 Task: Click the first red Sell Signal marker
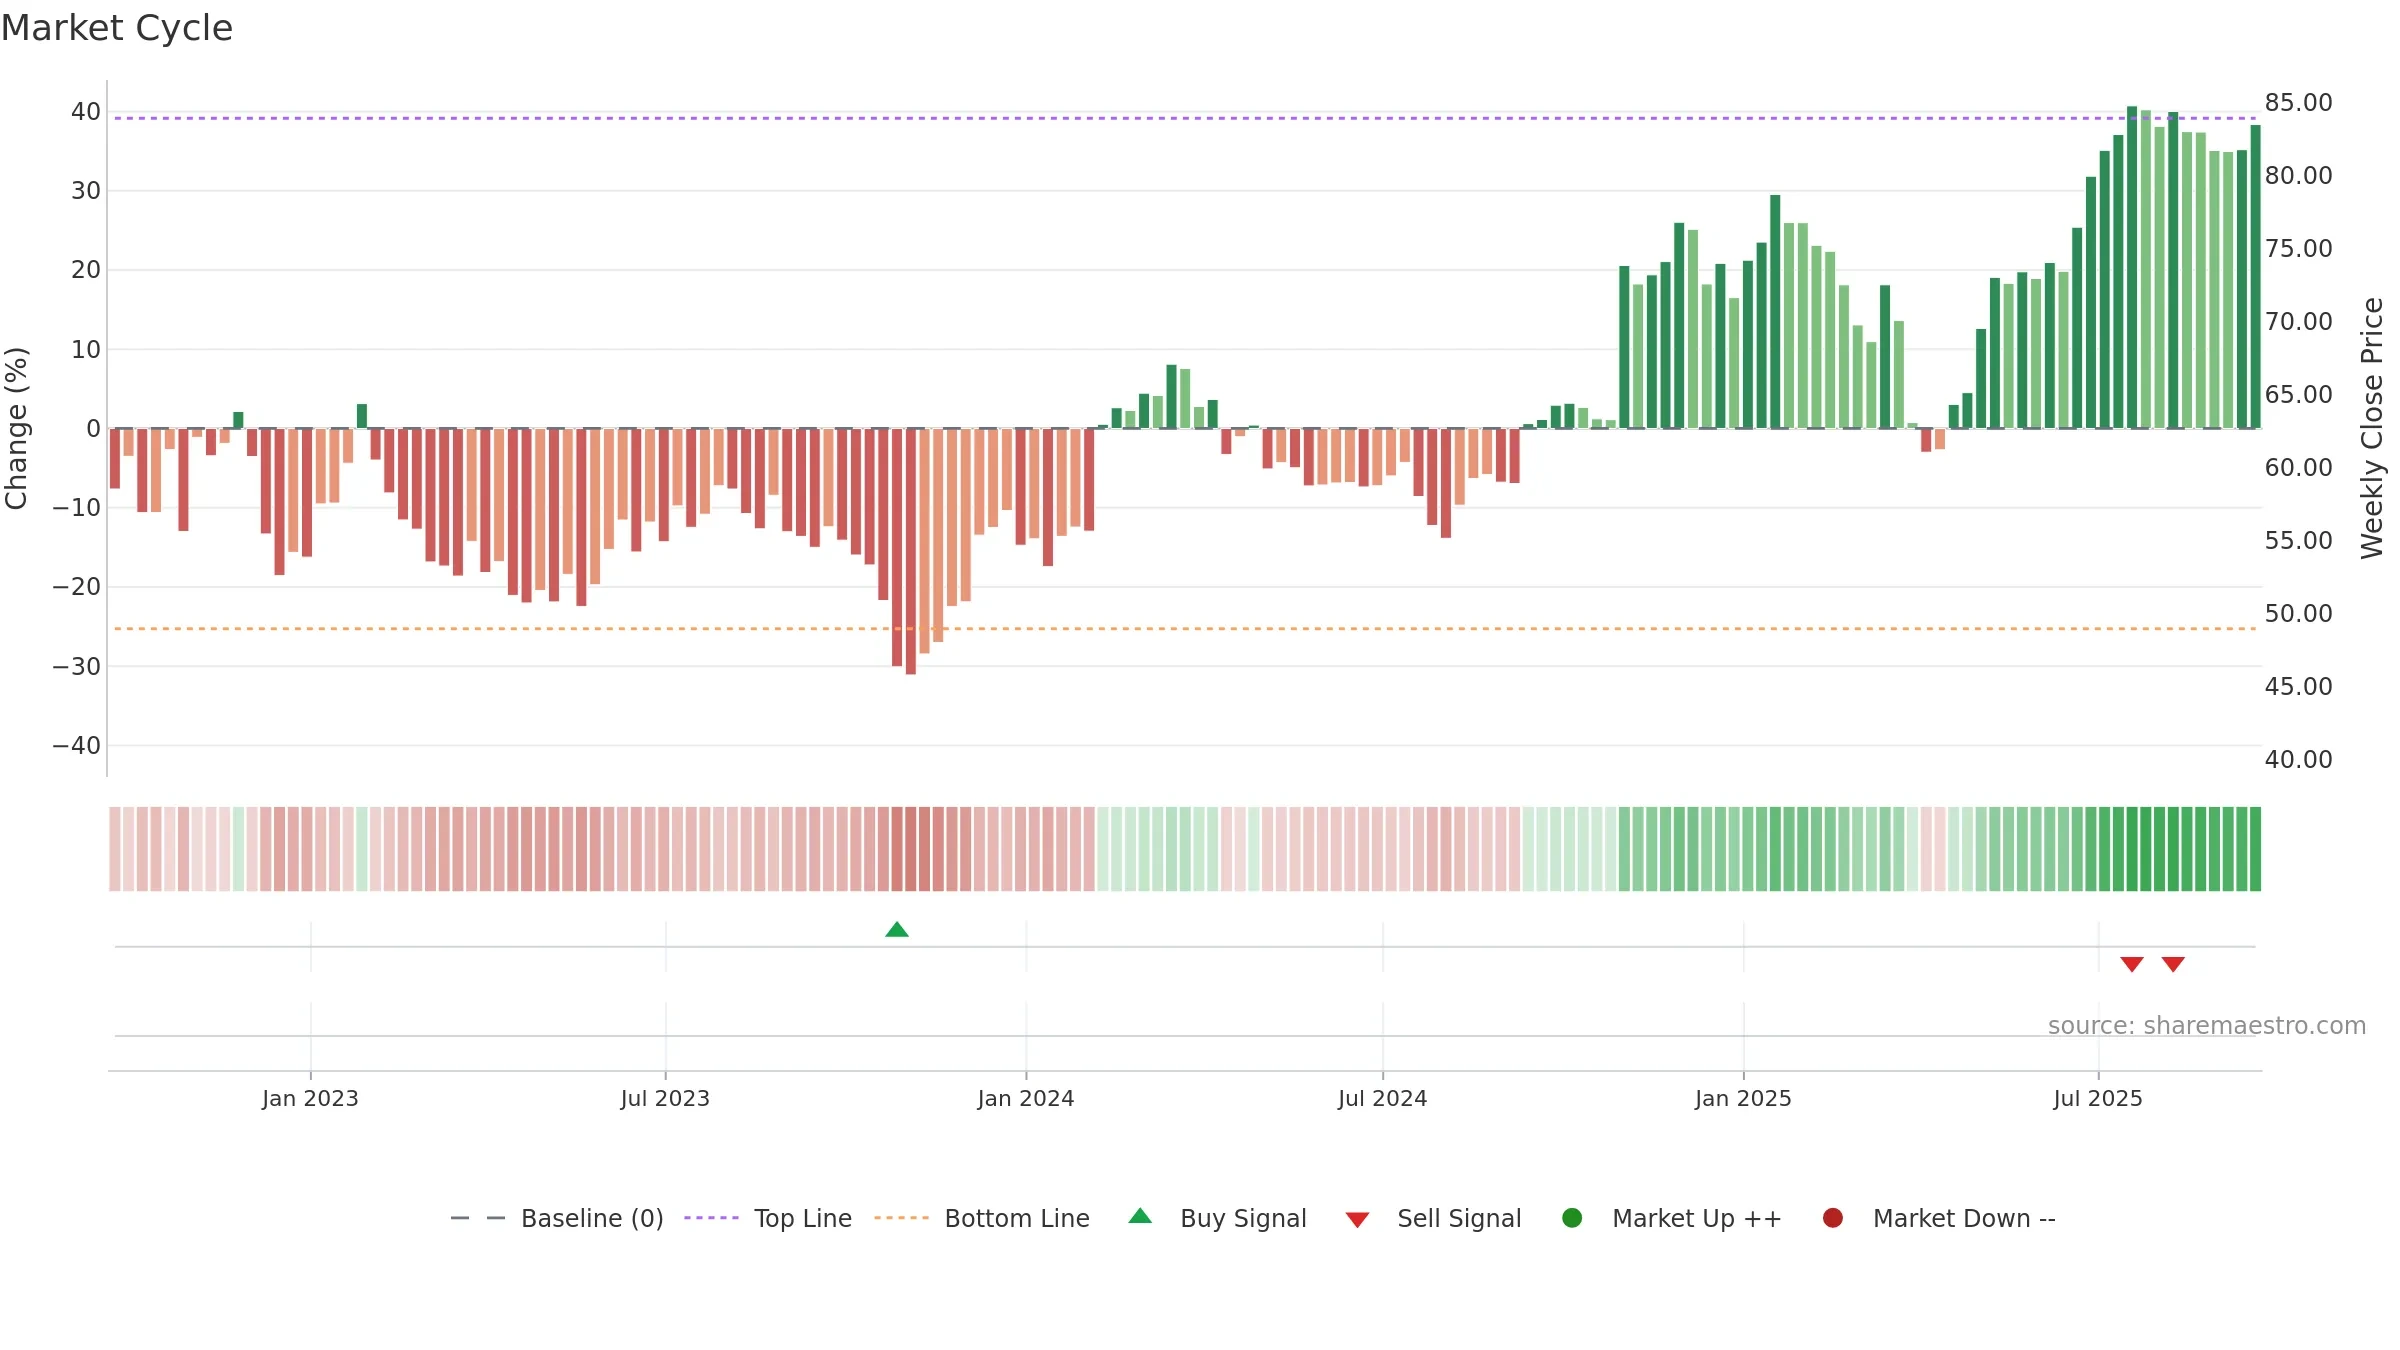tap(2132, 964)
